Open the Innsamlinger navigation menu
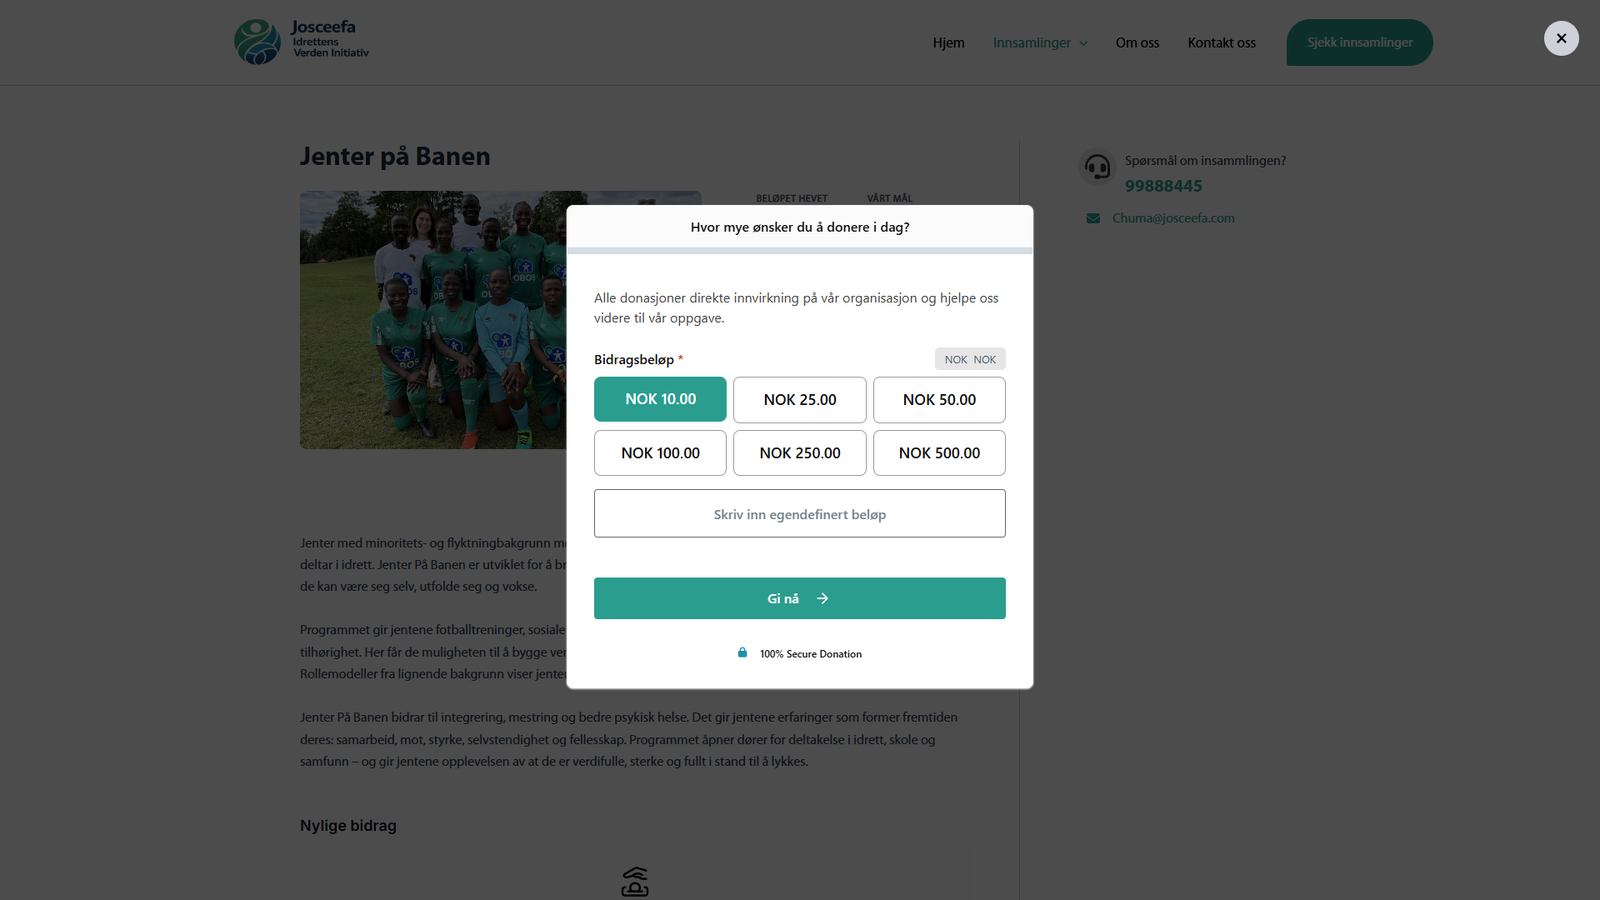 coord(1031,43)
